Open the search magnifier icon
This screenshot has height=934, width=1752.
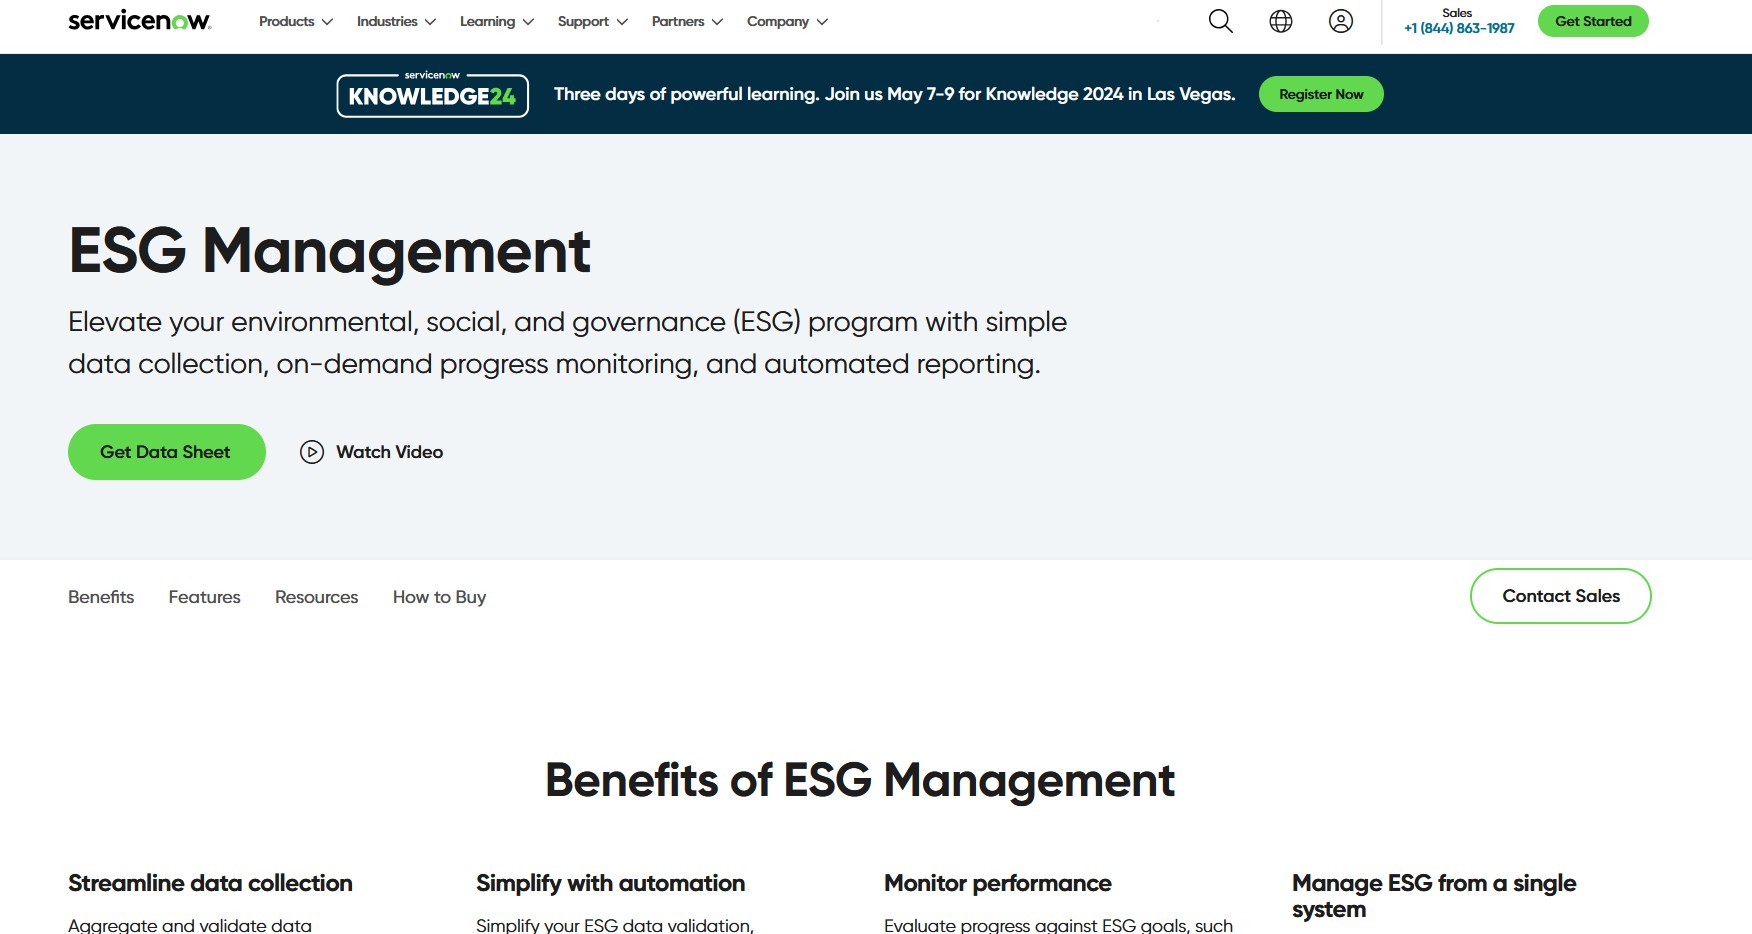pos(1220,21)
